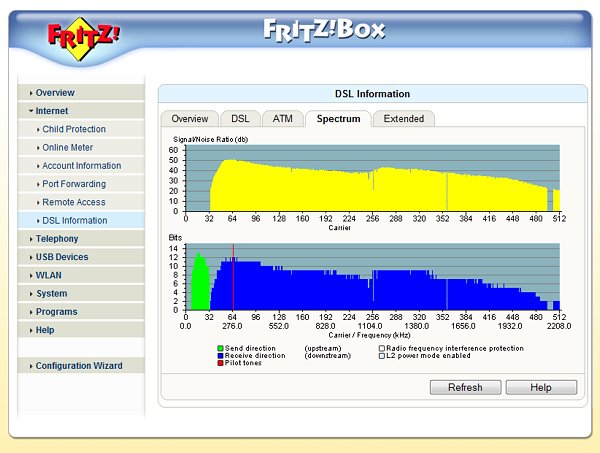
Task: Open the ATM tab
Action: tap(282, 119)
